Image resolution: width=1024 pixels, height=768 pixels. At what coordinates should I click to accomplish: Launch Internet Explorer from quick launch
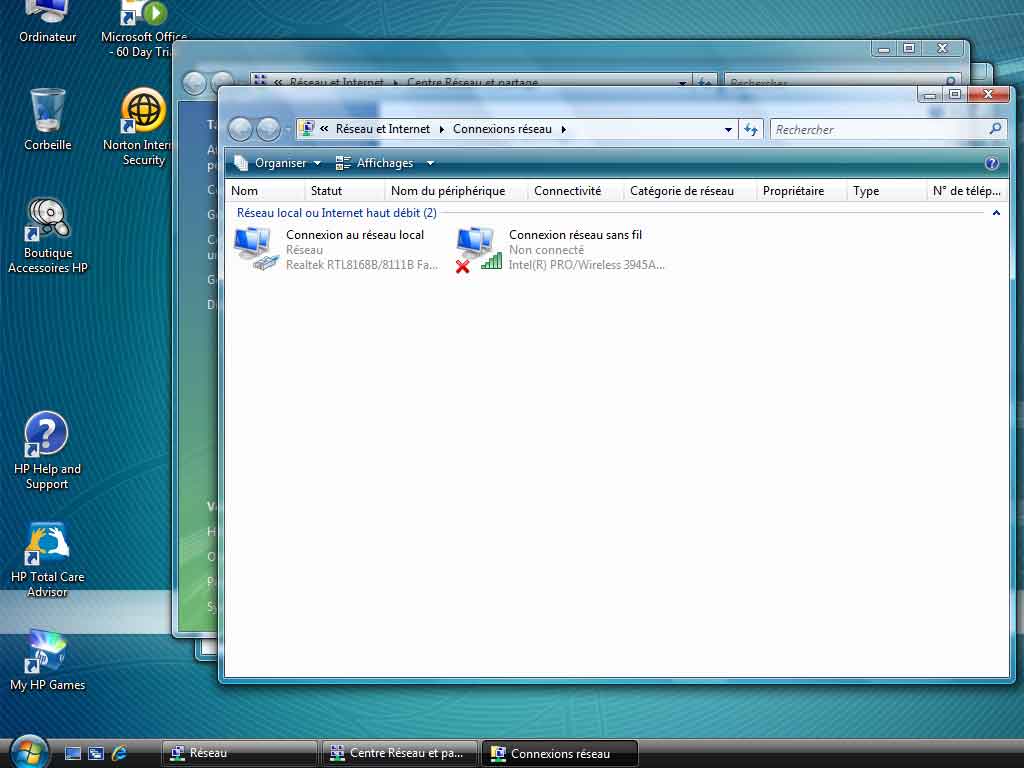pos(120,753)
